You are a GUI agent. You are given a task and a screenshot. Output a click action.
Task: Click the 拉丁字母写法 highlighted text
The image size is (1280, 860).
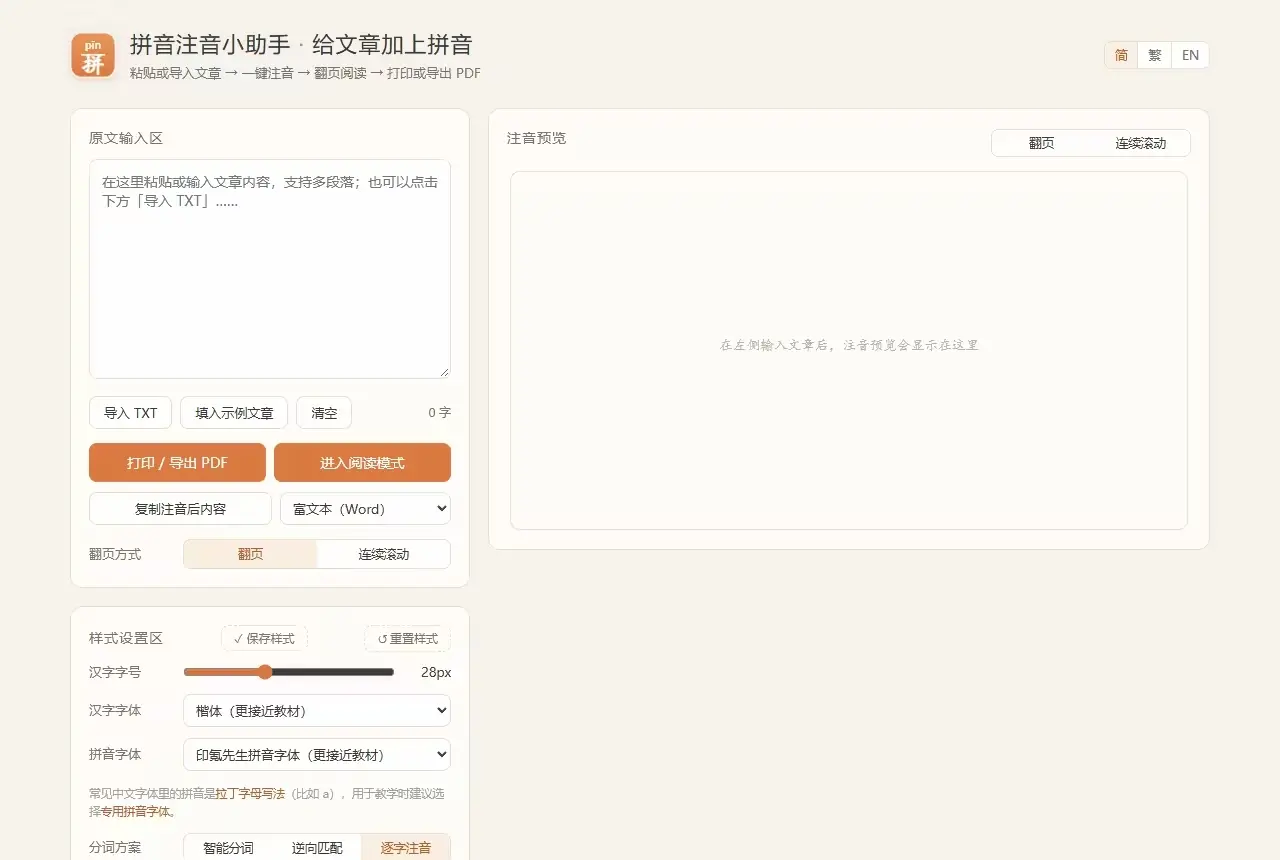point(250,794)
